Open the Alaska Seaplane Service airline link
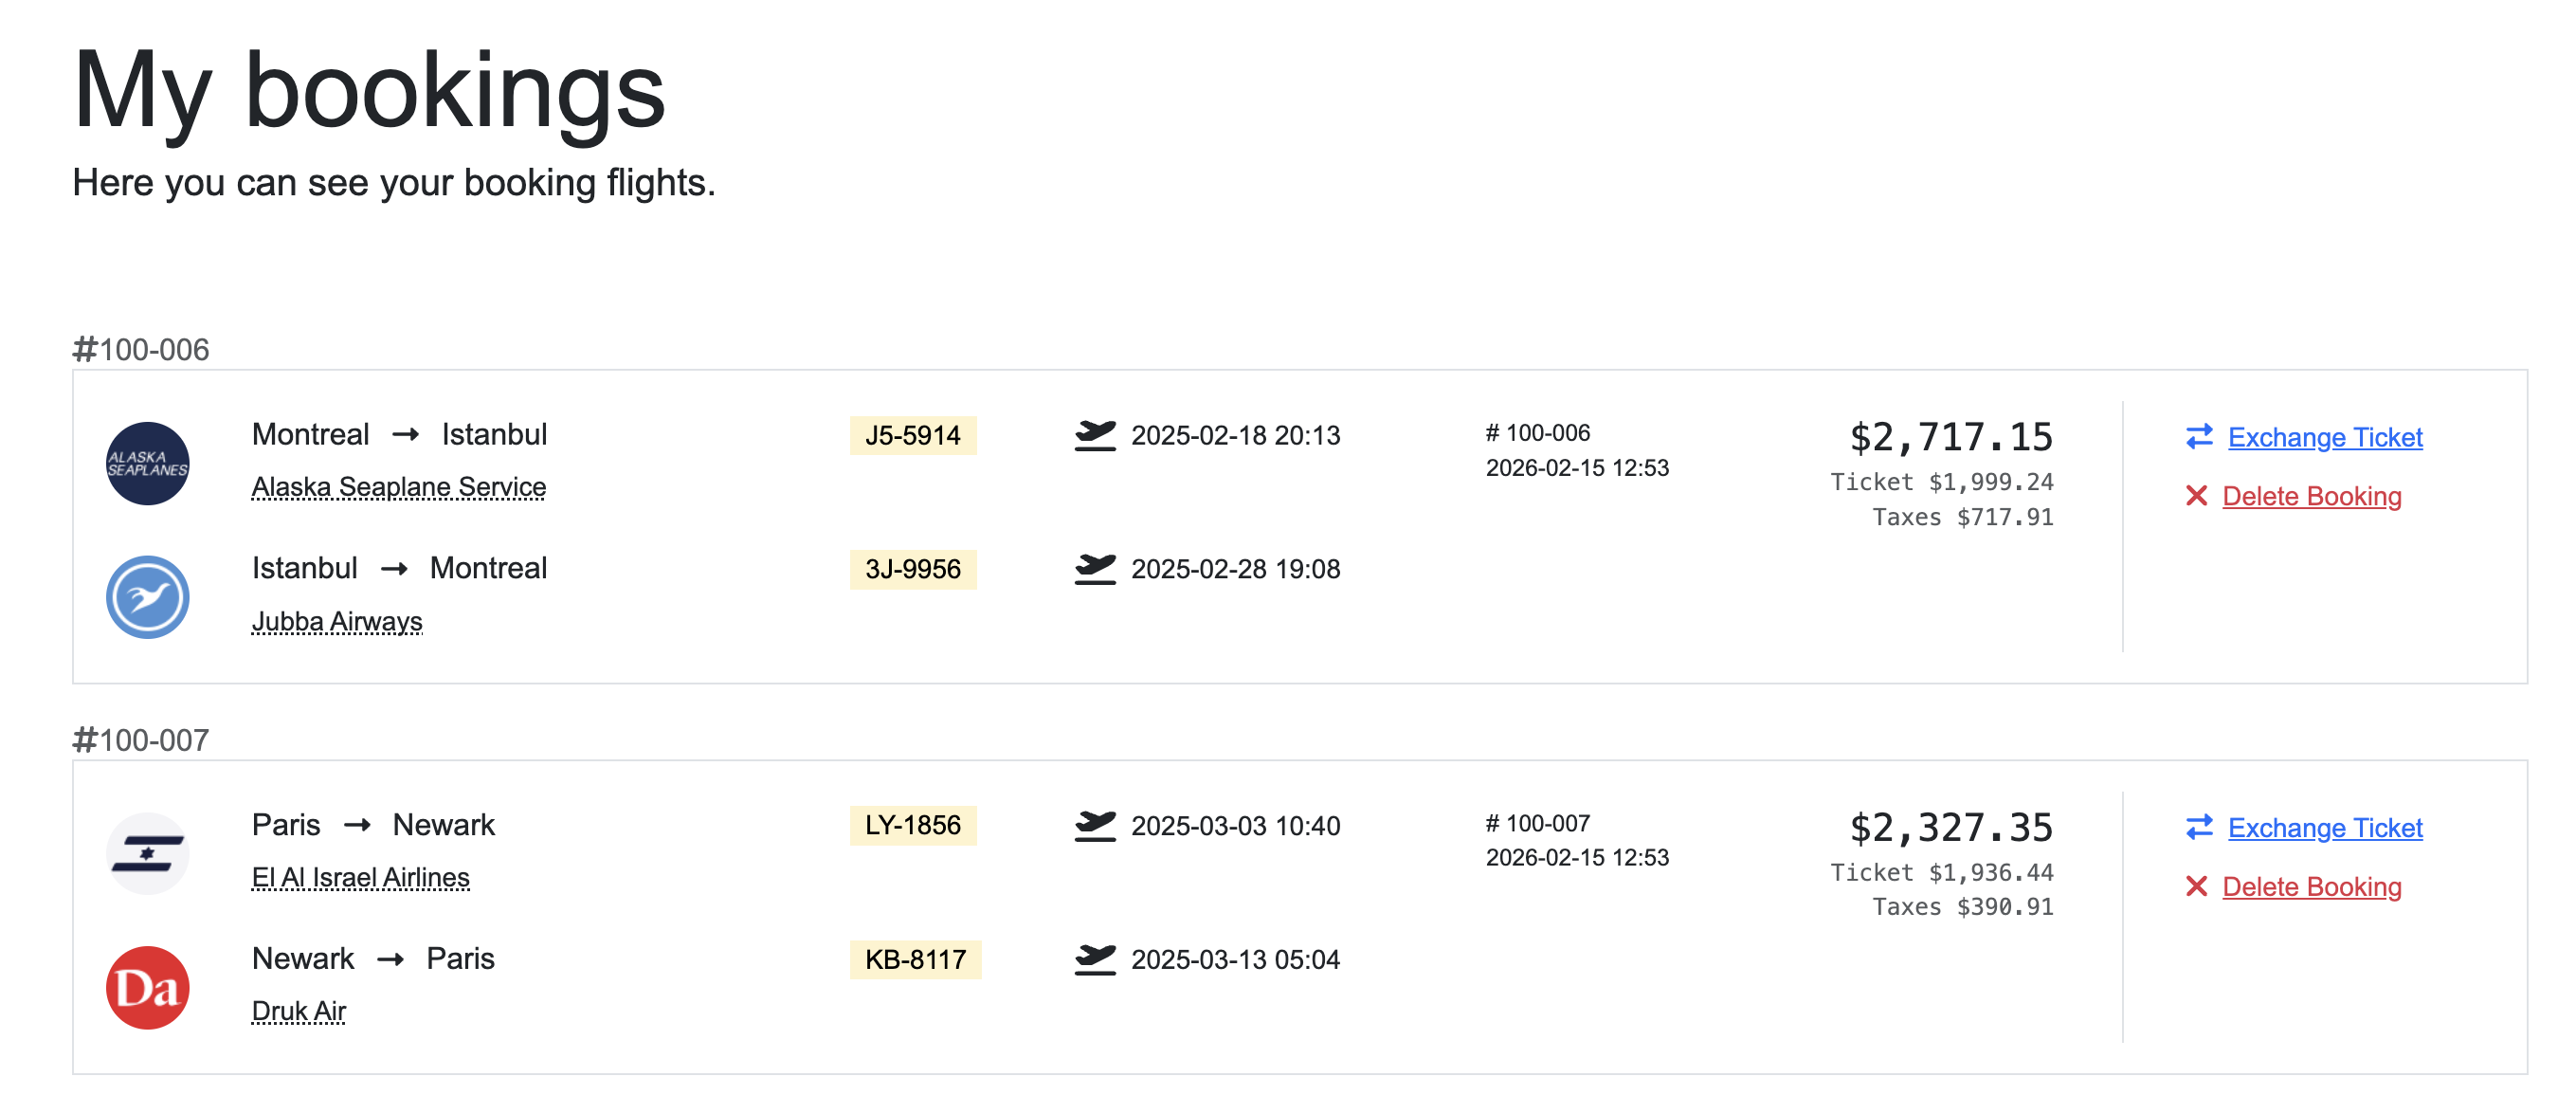 click(x=399, y=487)
